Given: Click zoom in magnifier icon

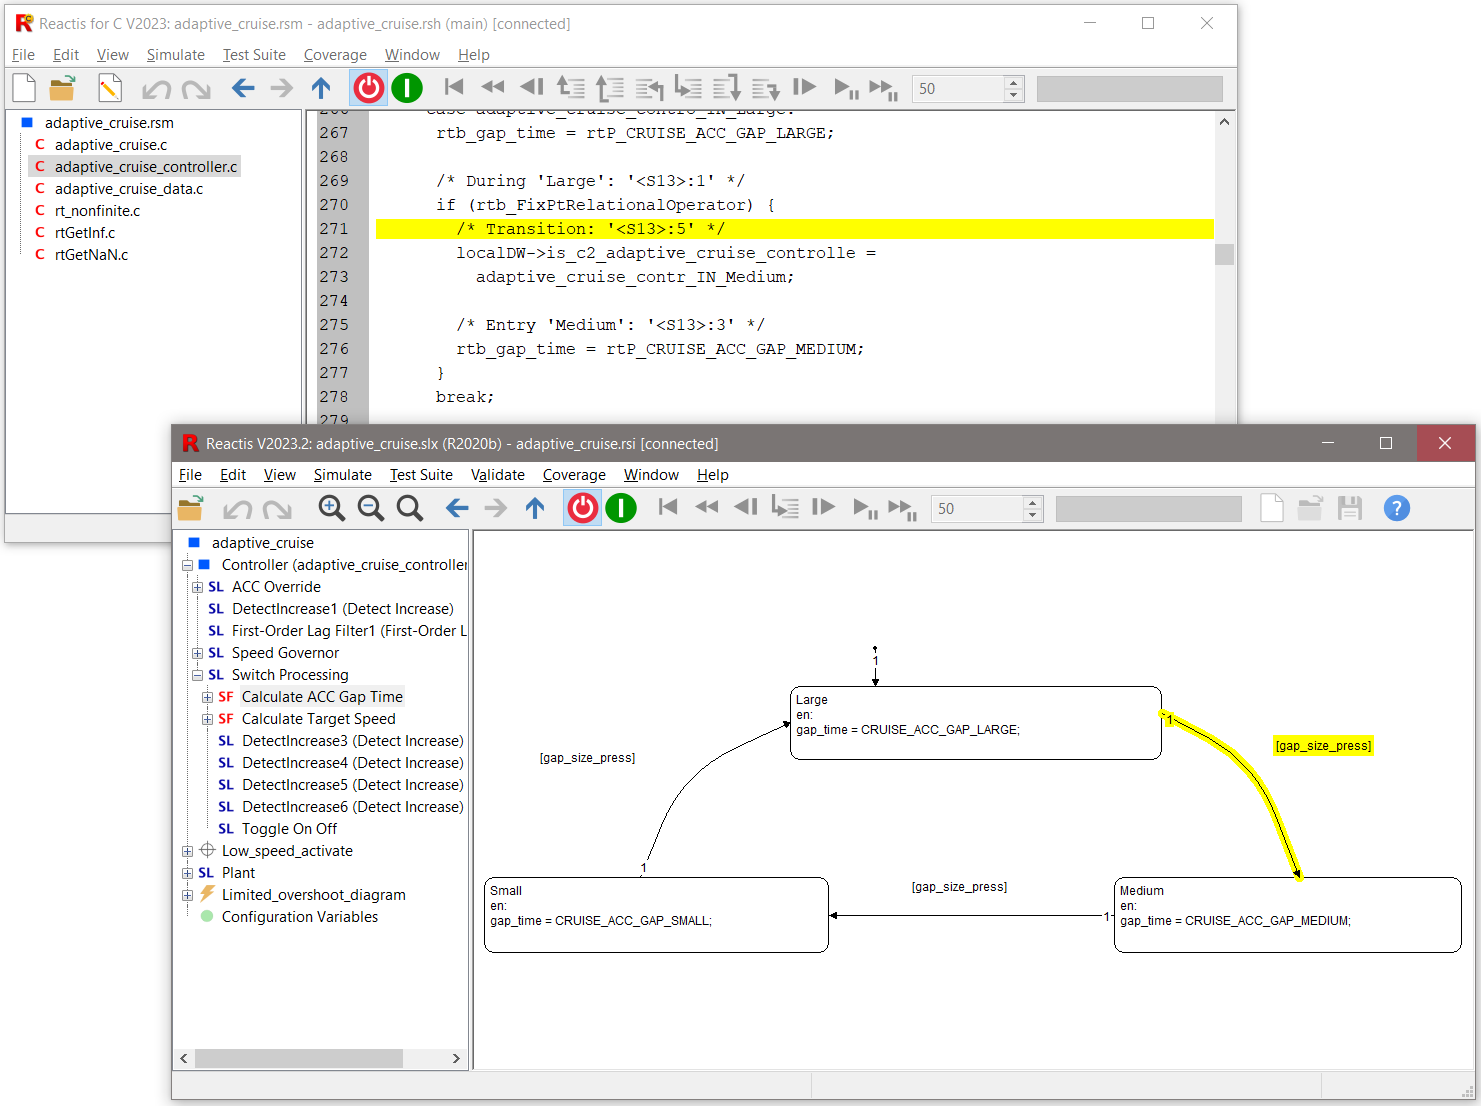Looking at the screenshot, I should pos(332,508).
